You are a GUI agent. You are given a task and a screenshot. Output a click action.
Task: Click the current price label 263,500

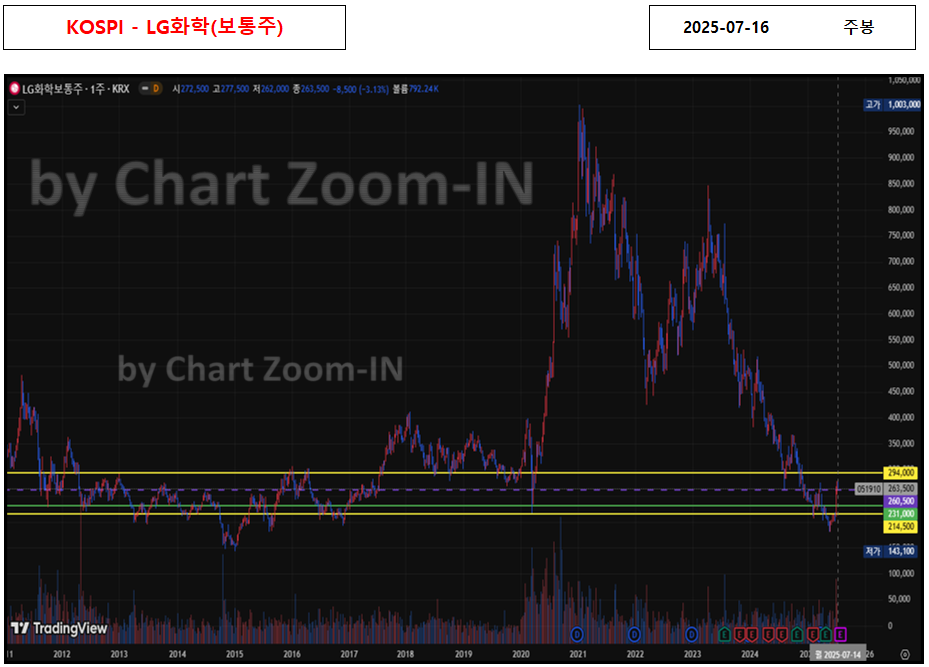[901, 489]
